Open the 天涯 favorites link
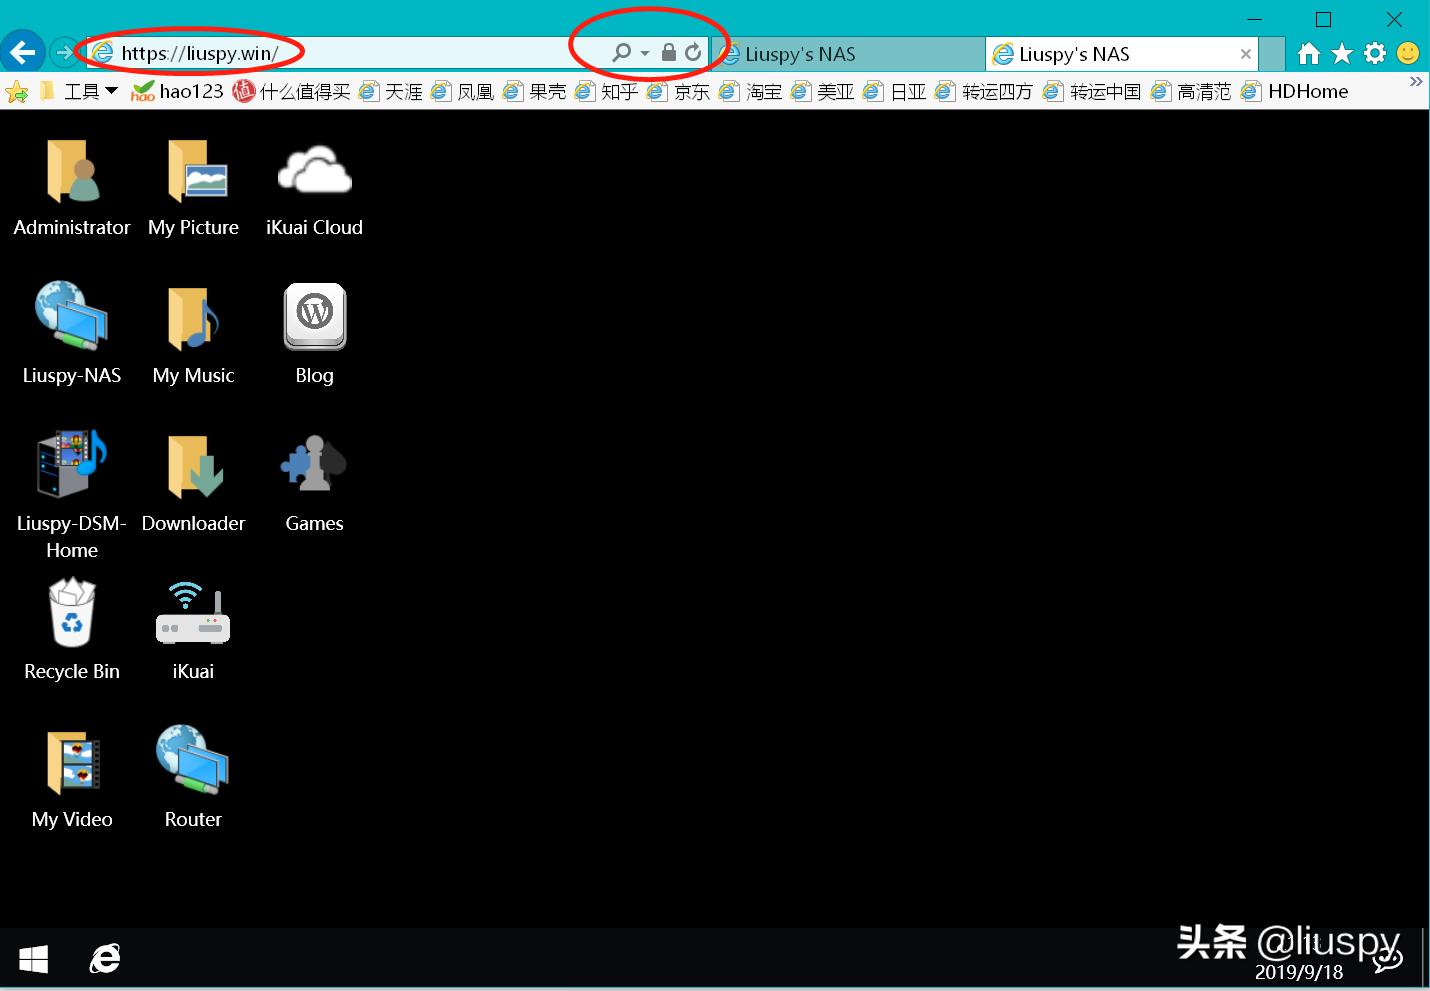 391,92
